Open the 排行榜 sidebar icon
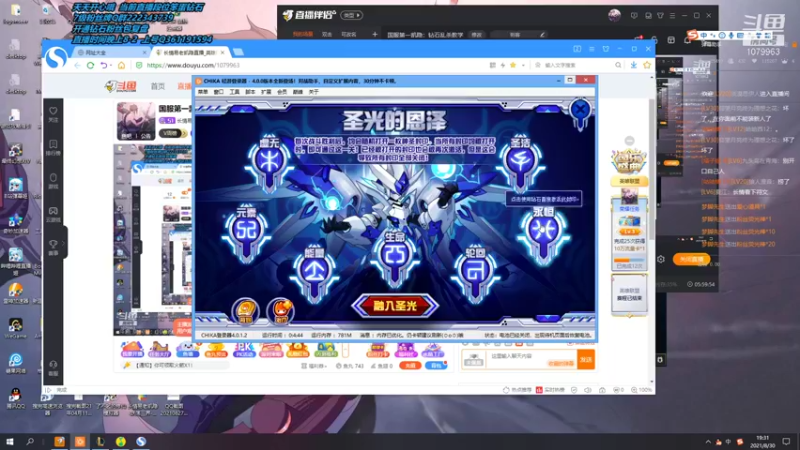The image size is (800, 450). 53,147
